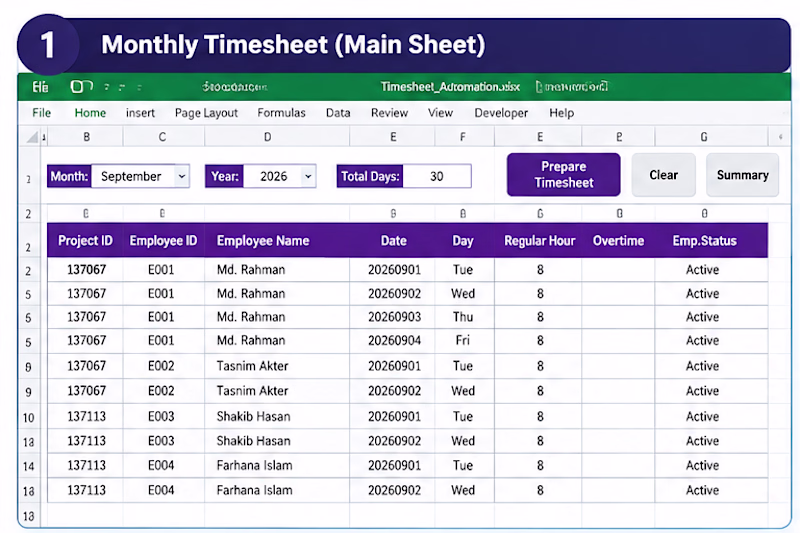Open the Developer tab
The height and width of the screenshot is (533, 800).
point(501,113)
